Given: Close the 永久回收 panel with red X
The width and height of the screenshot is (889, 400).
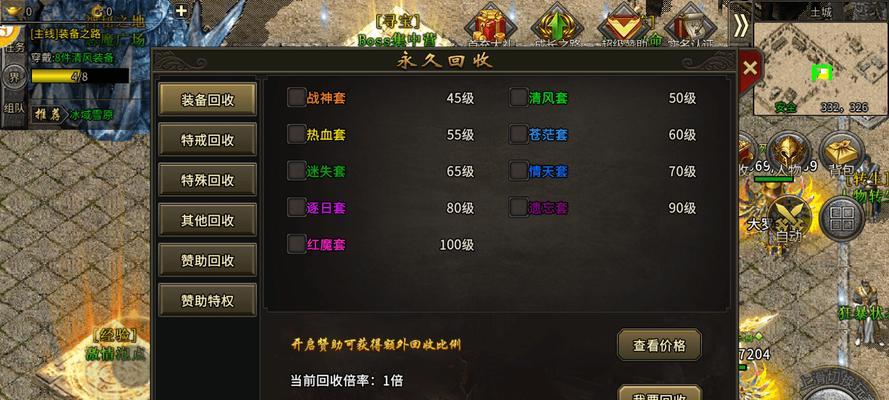Looking at the screenshot, I should click(x=750, y=69).
